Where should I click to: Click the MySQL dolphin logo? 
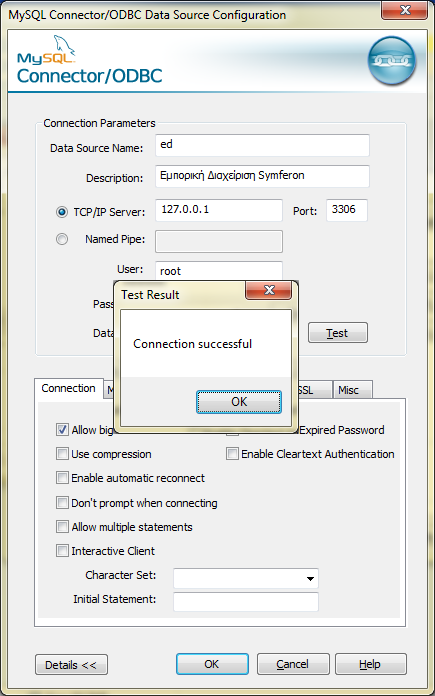tap(46, 50)
